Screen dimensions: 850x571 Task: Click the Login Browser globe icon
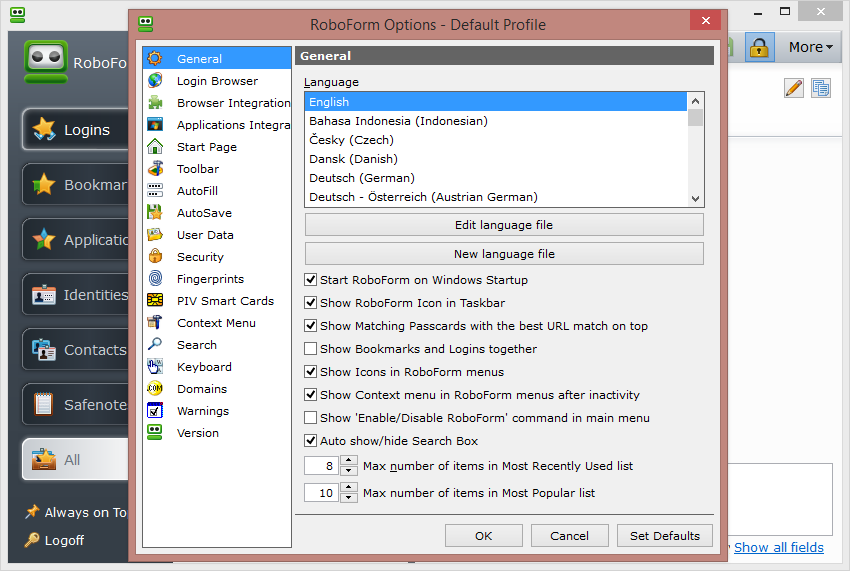point(155,80)
